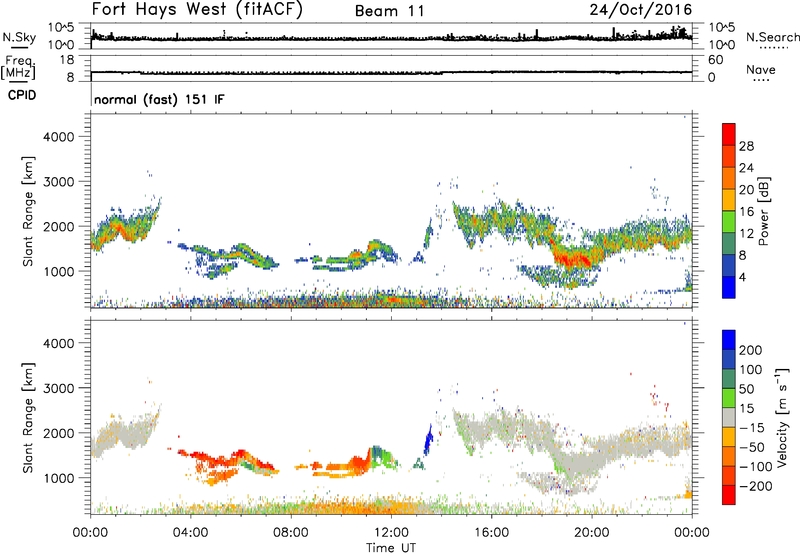Click the "24" power color bar tick
Screen dimensions: 800x554
click(x=746, y=168)
